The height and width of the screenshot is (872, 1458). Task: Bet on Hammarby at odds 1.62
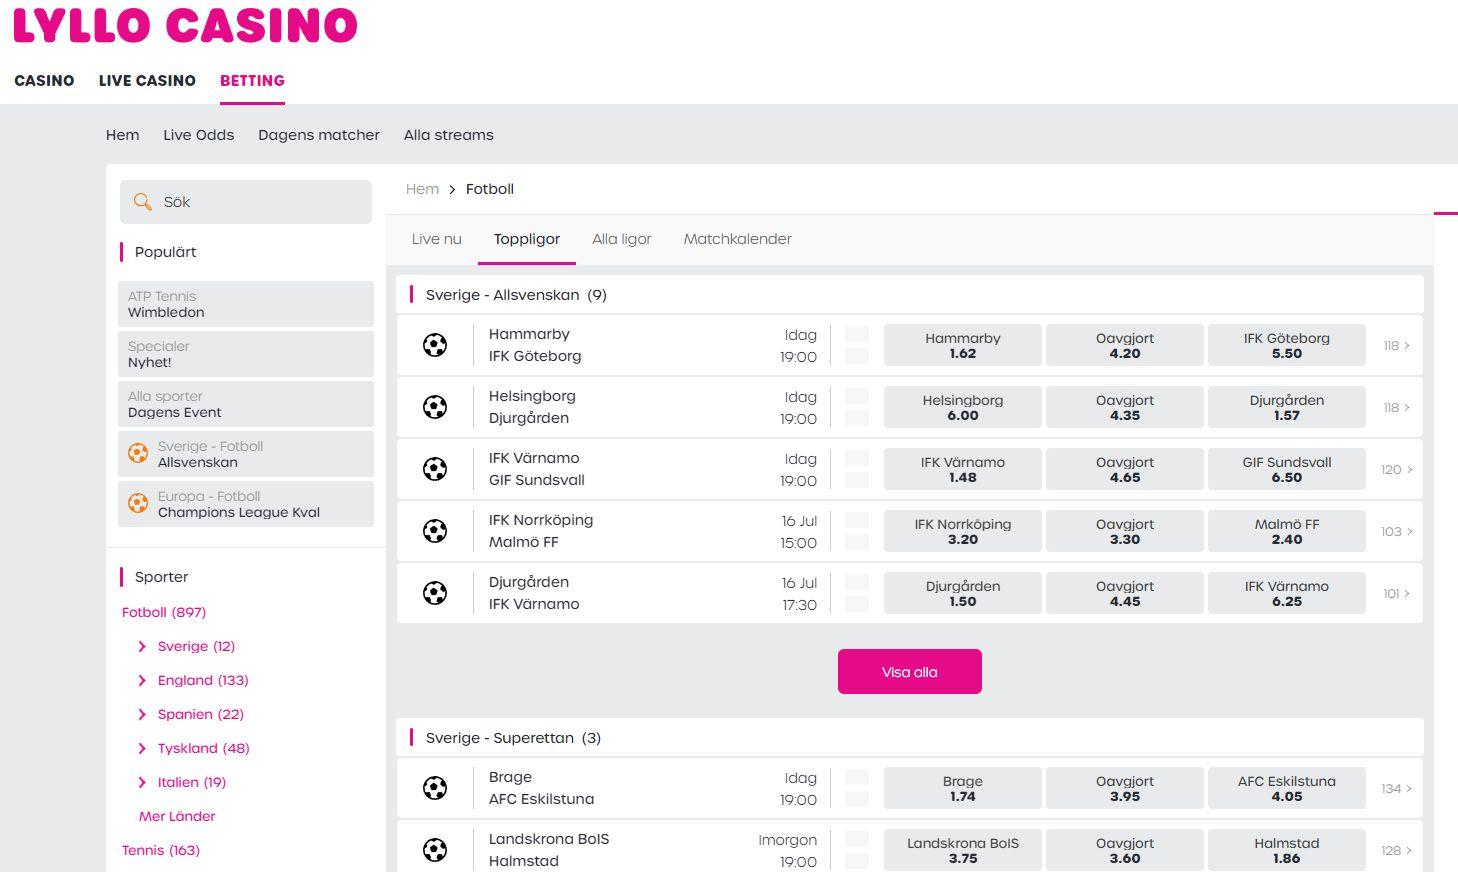click(x=962, y=346)
